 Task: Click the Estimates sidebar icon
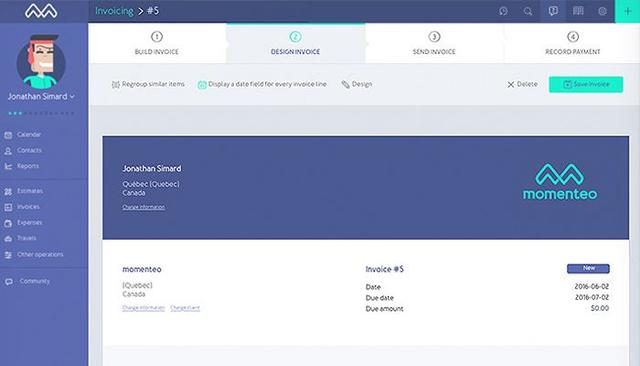point(8,191)
